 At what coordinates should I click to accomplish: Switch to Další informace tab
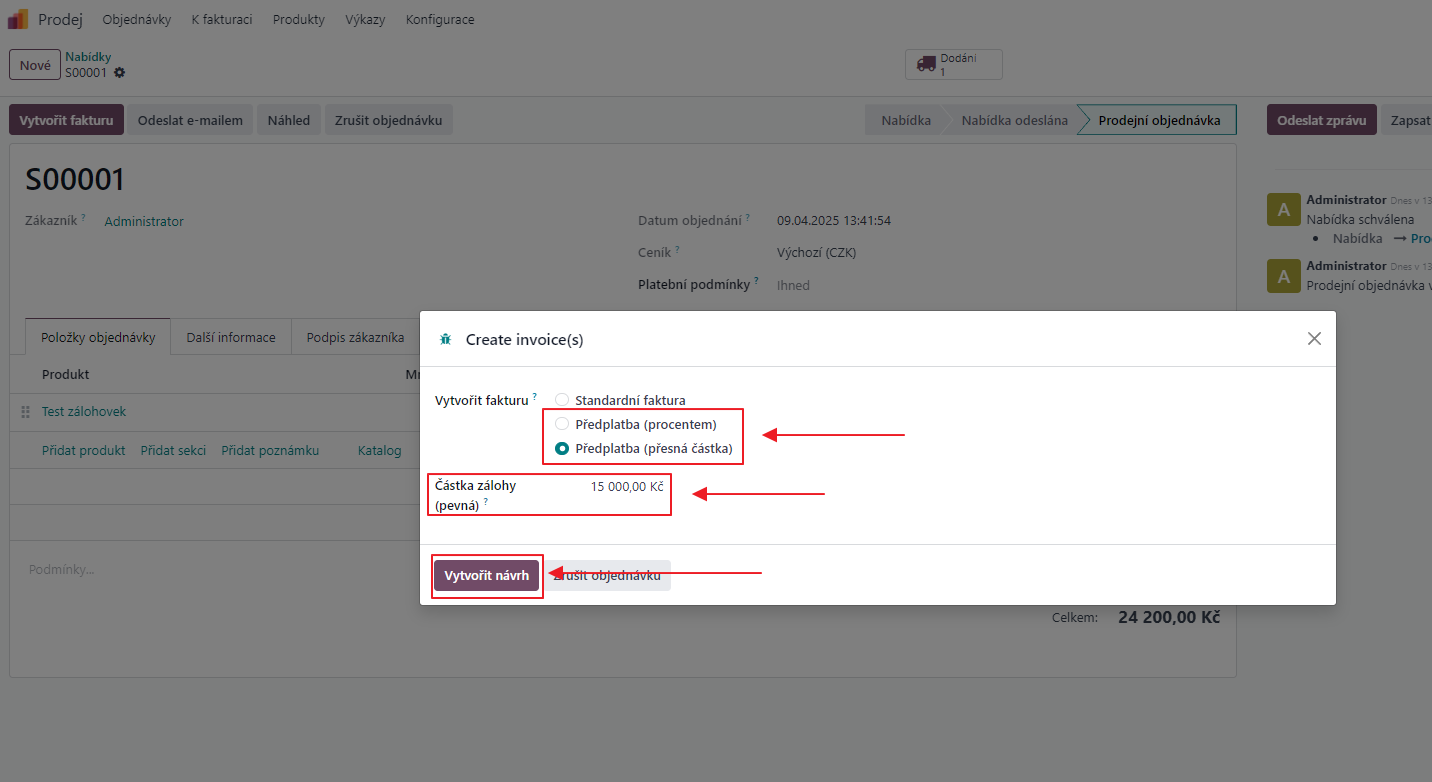(x=231, y=337)
